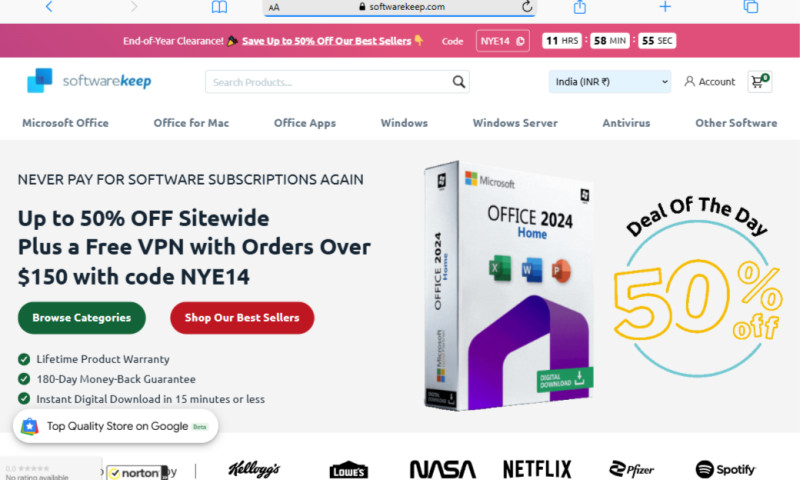Show all open tabs overview
The image size is (800, 480).
(751, 7)
